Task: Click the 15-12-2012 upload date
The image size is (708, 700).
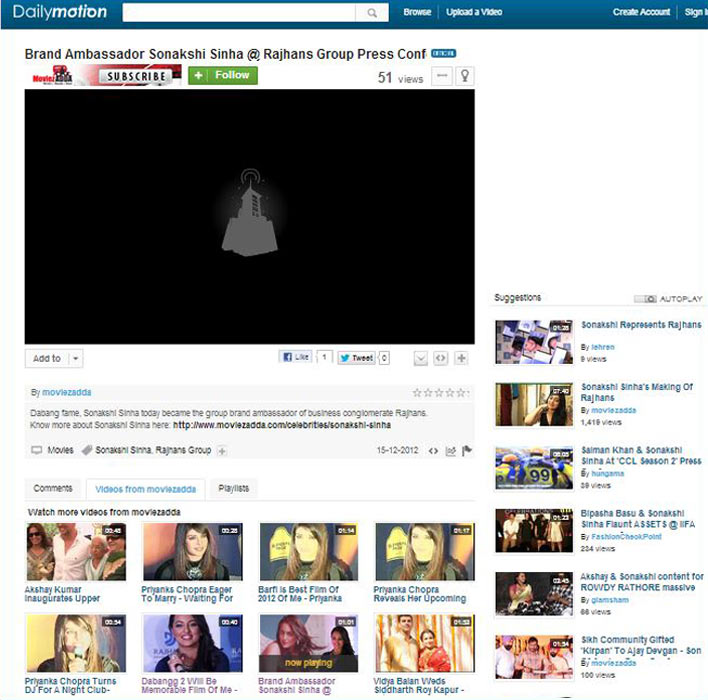Action: 397,450
